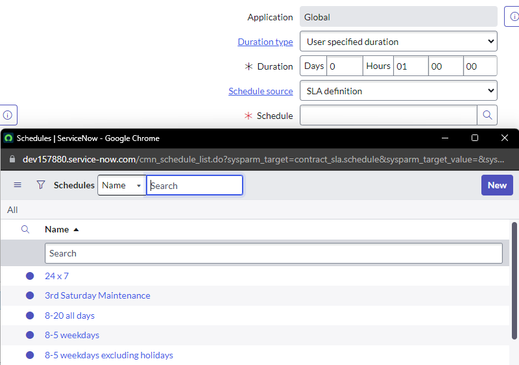Open the Schedules list hamburger menu
This screenshot has height=365, width=519.
(x=18, y=185)
